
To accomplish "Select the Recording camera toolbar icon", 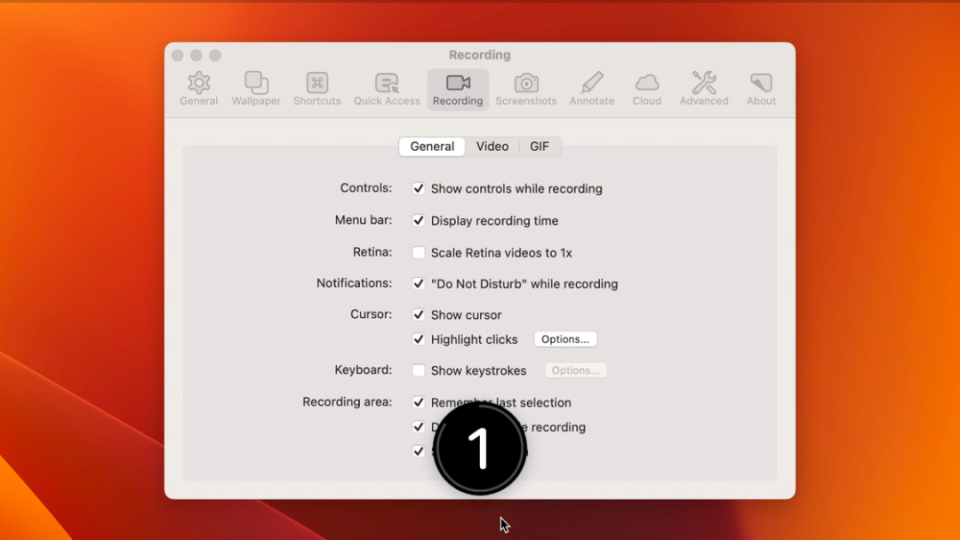I will click(x=458, y=89).
